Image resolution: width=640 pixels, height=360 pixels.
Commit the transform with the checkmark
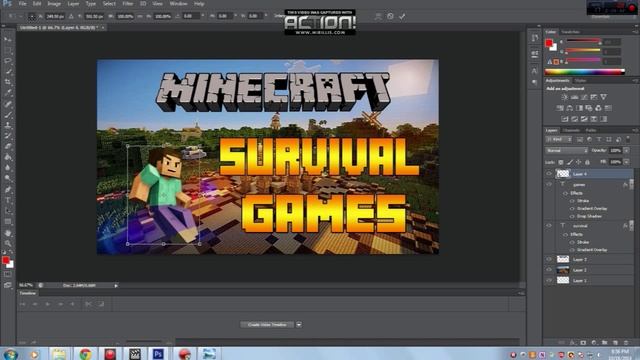402,16
